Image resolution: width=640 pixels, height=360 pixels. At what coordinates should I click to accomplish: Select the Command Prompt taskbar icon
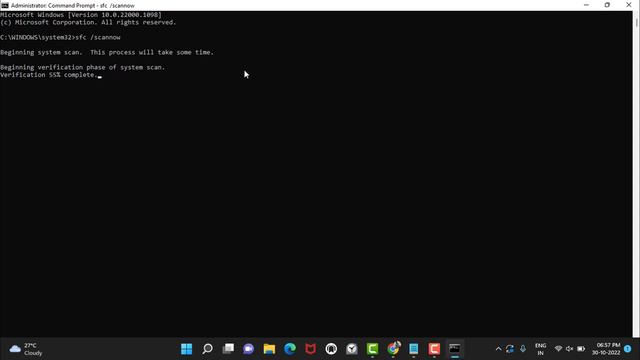click(x=455, y=349)
